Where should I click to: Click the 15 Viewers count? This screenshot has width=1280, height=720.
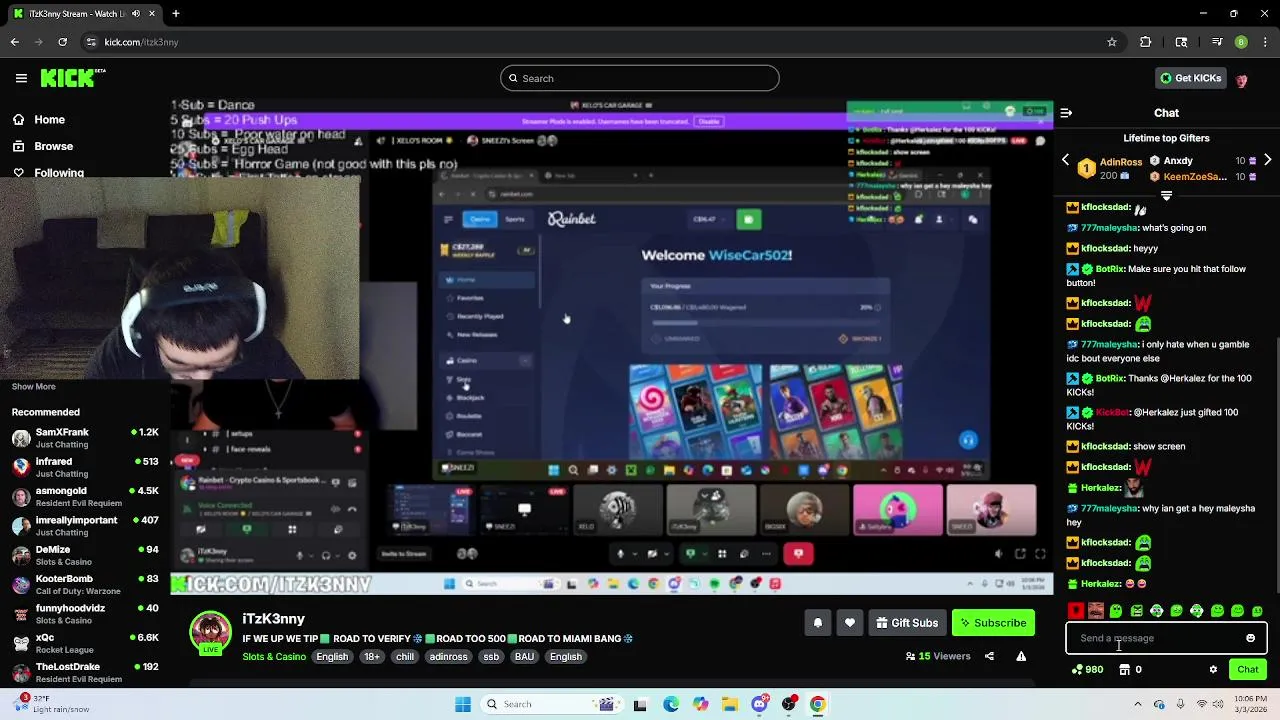[x=937, y=656]
